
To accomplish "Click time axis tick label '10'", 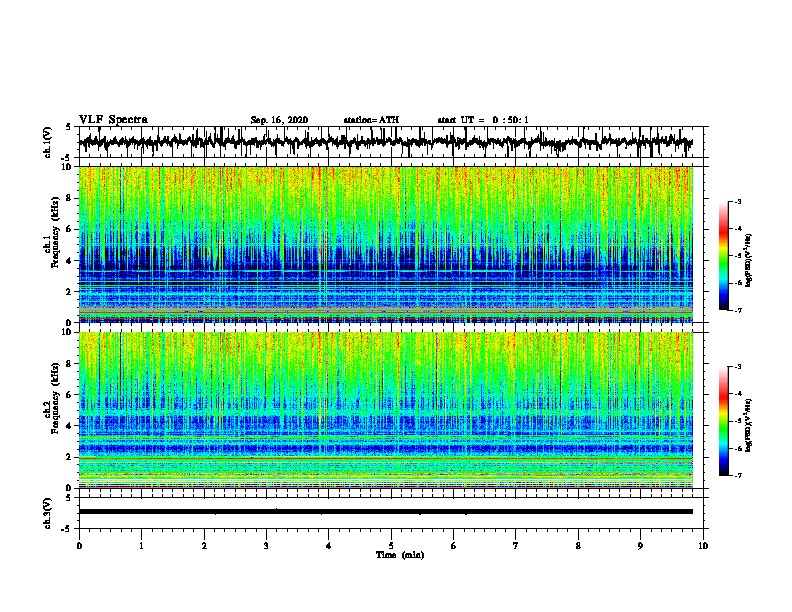I will pos(703,546).
